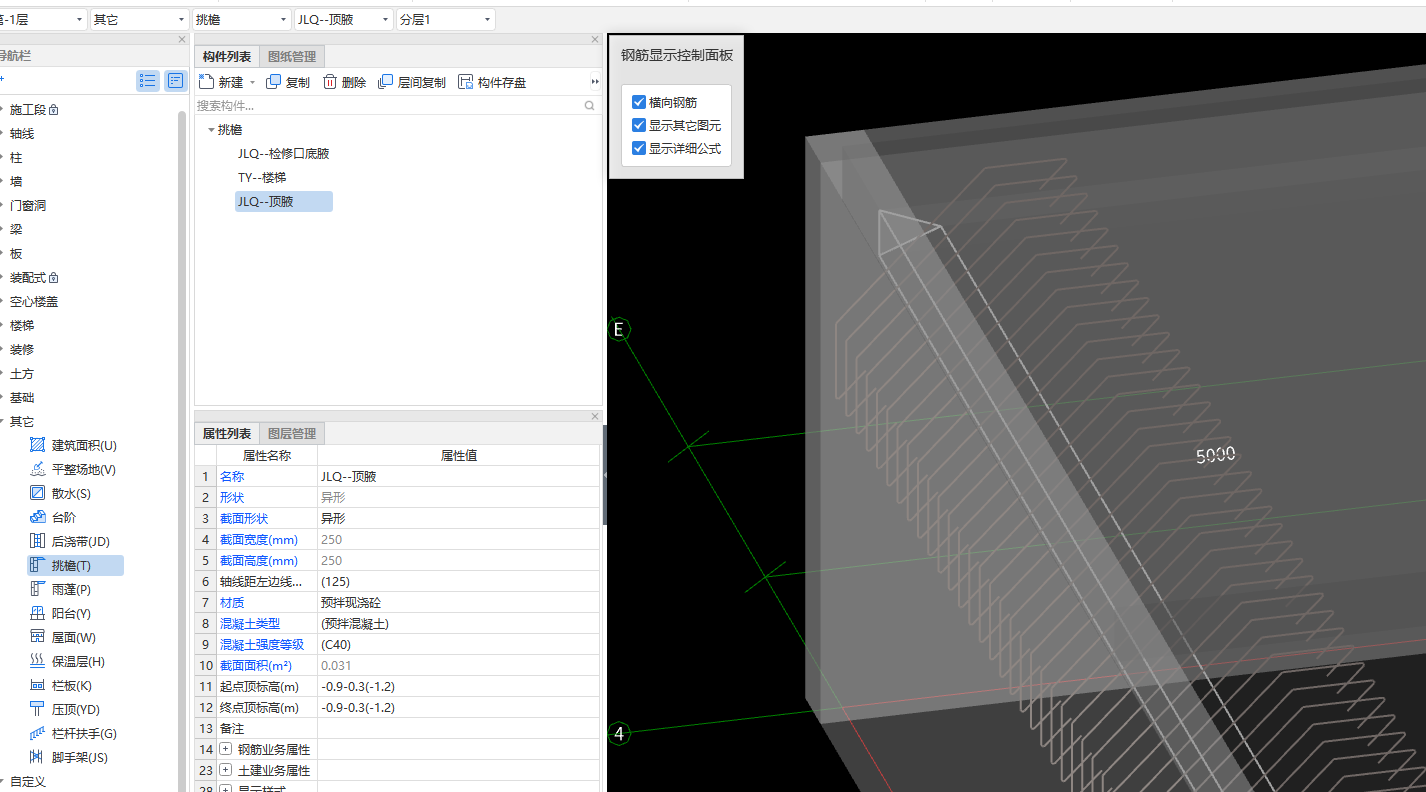The image size is (1426, 792).
Task: Click the navigation tree vertical scrollbar
Action: coord(182,450)
